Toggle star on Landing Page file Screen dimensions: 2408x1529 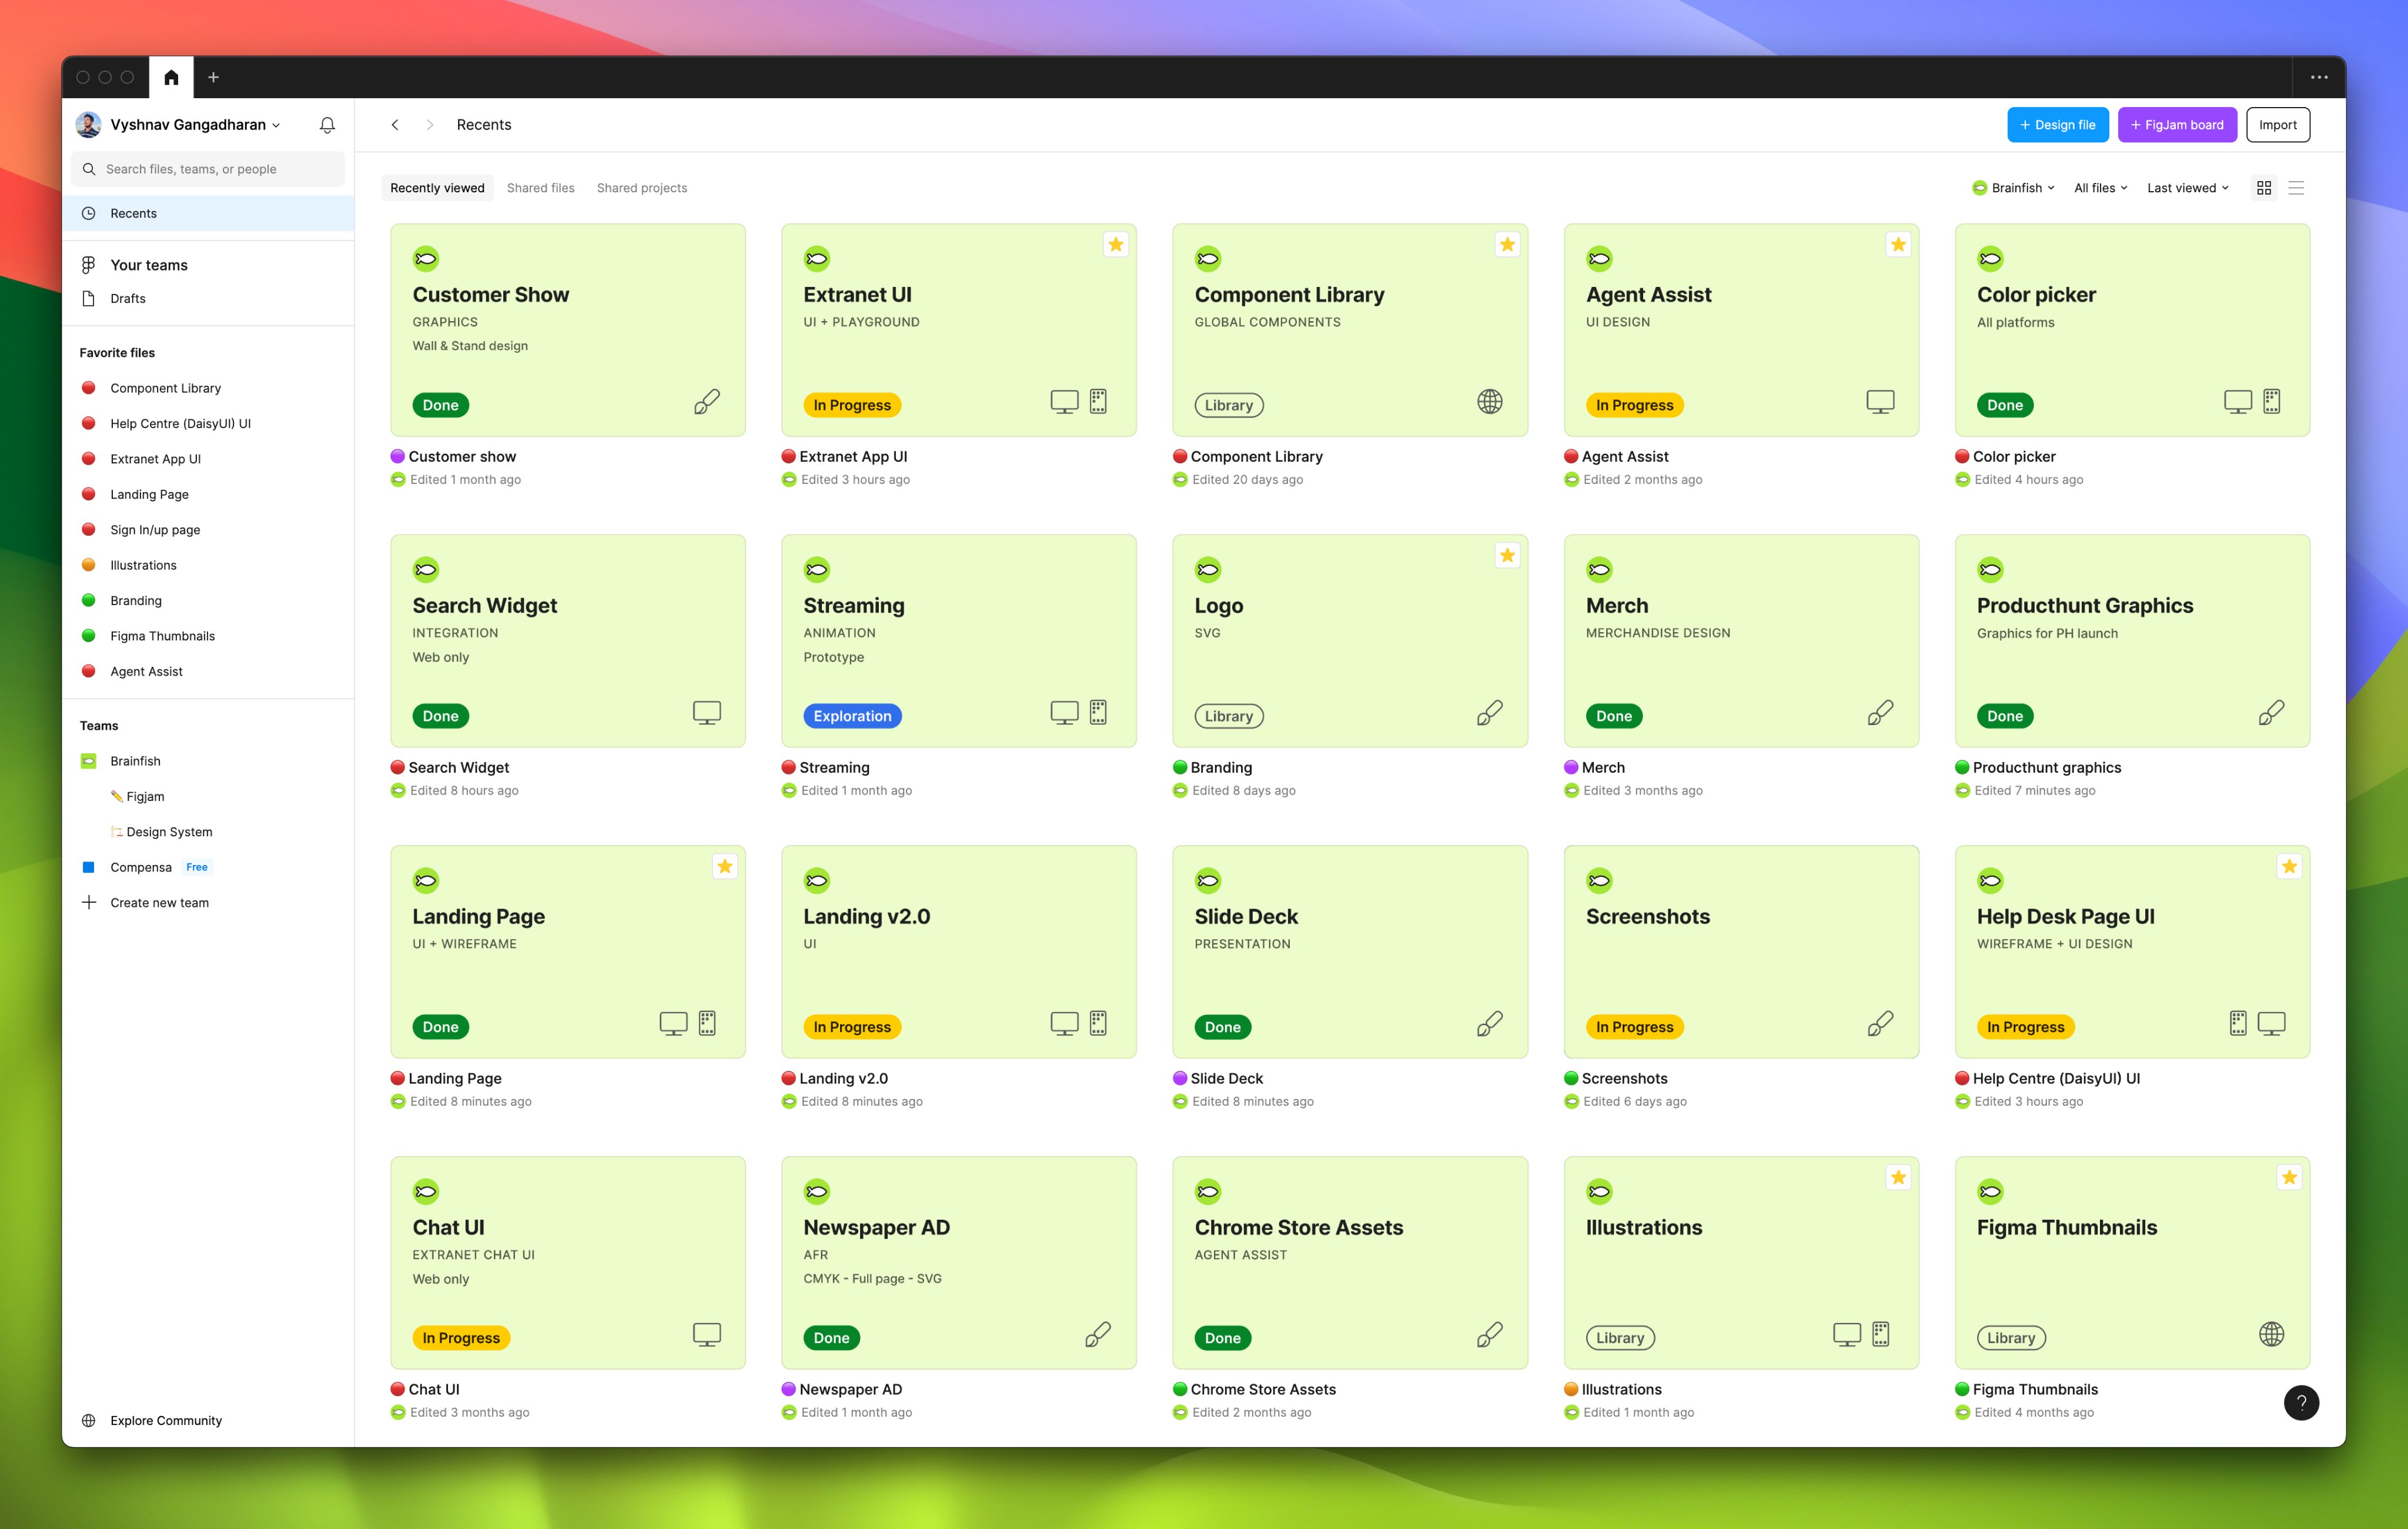coord(725,866)
